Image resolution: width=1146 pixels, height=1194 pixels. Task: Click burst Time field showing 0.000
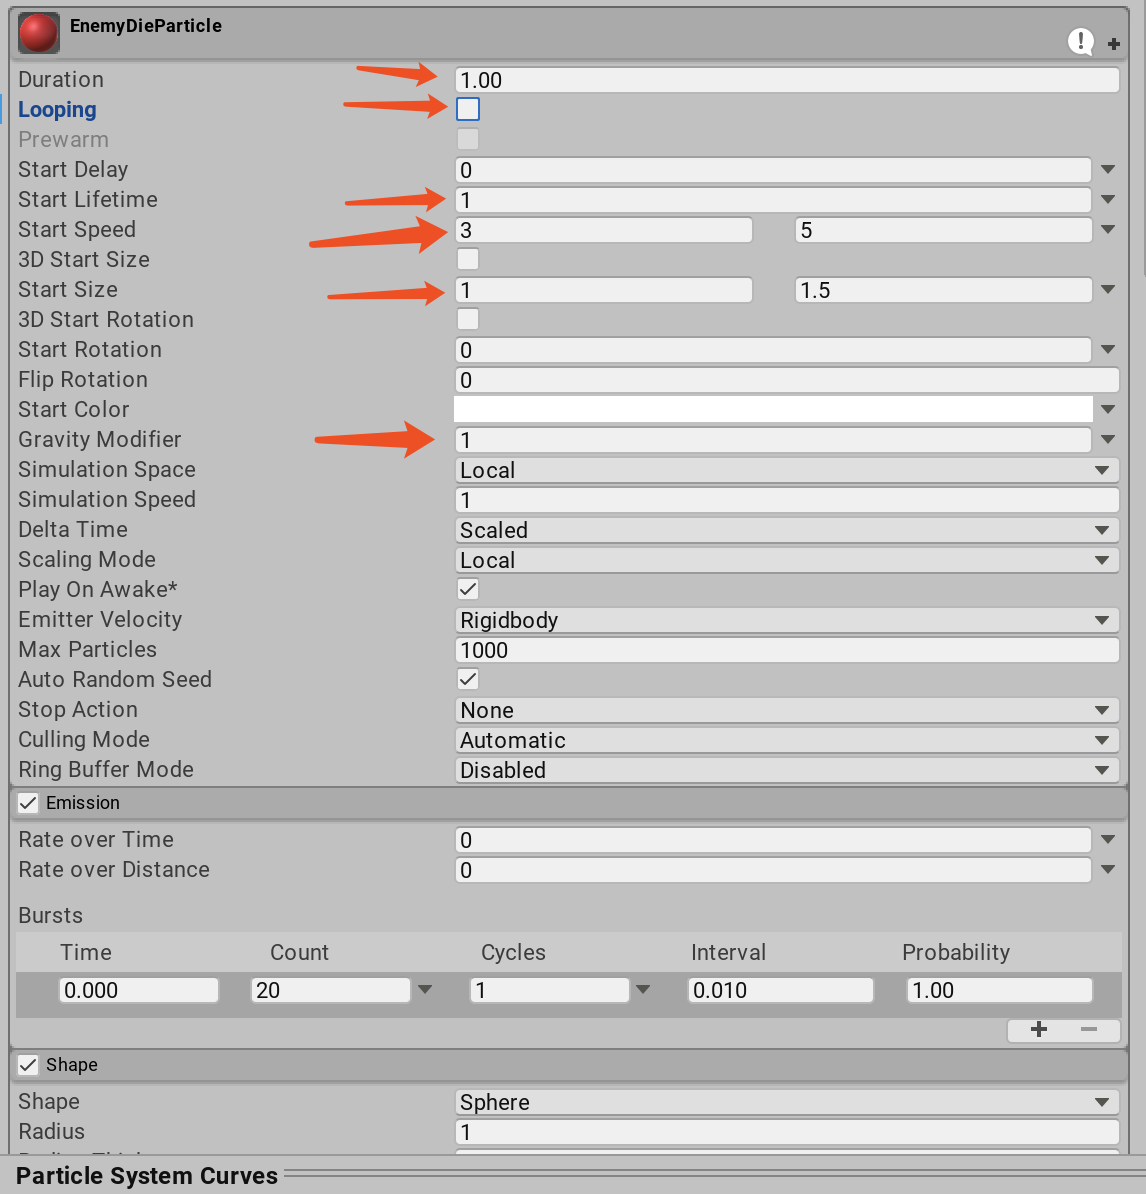[139, 990]
